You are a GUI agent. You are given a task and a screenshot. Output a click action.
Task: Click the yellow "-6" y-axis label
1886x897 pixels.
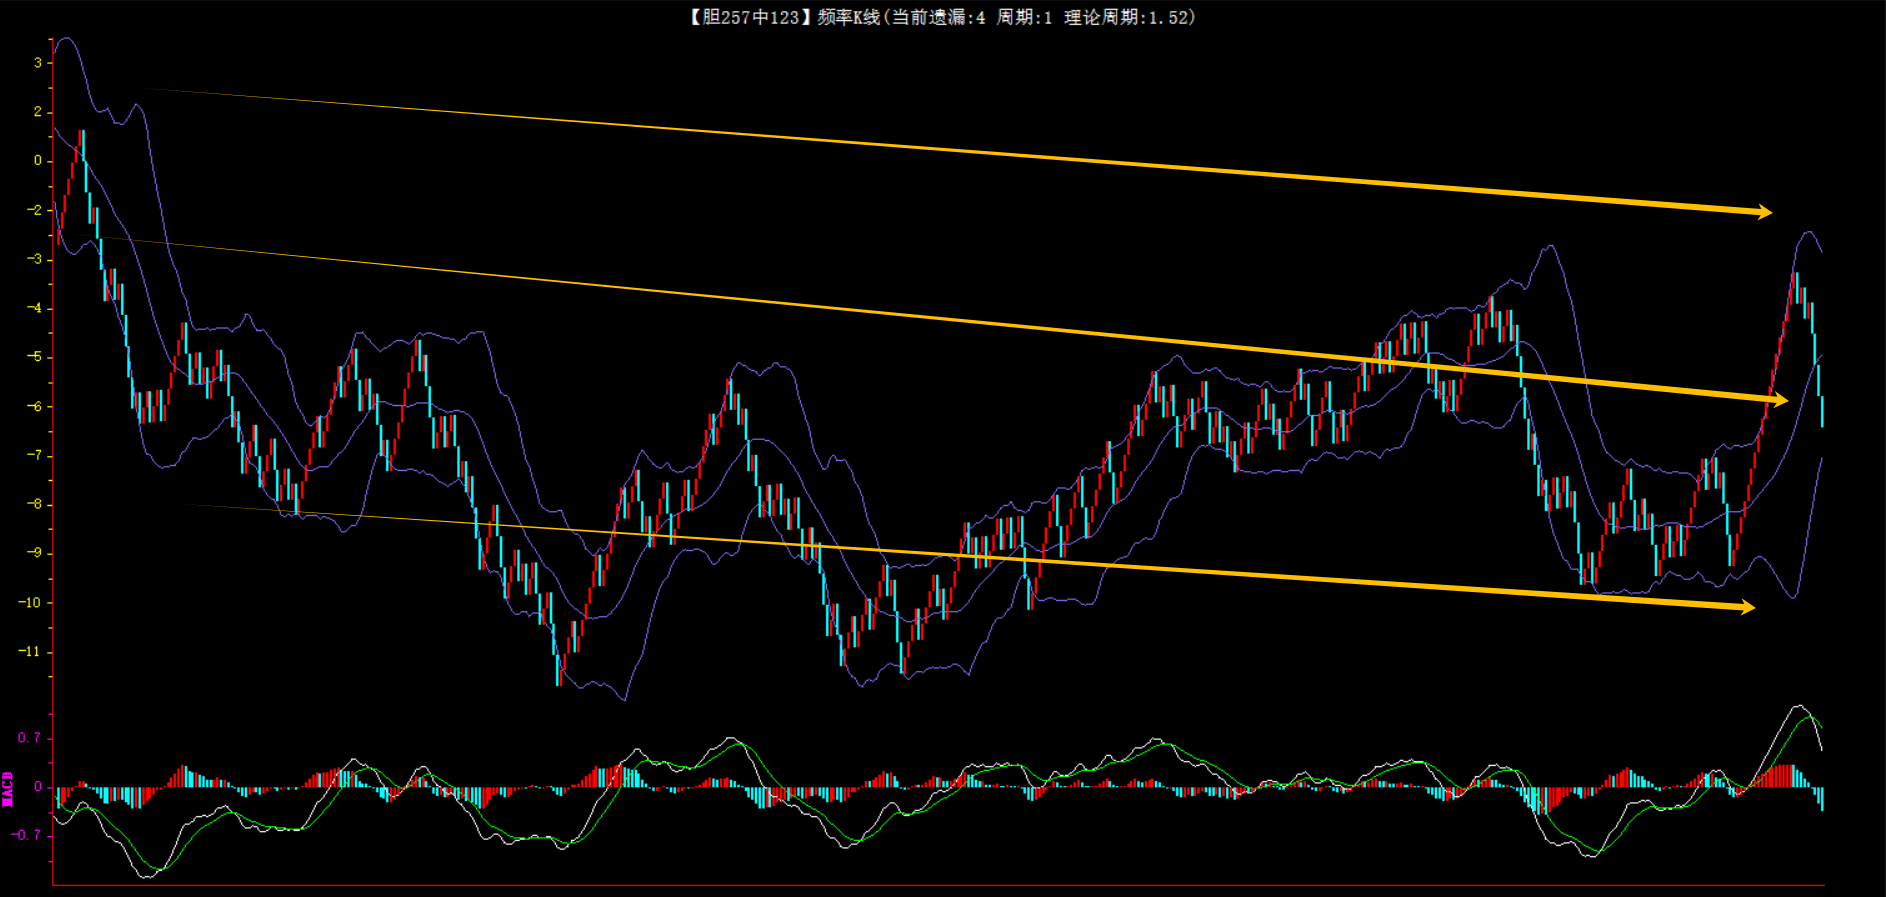coord(35,406)
